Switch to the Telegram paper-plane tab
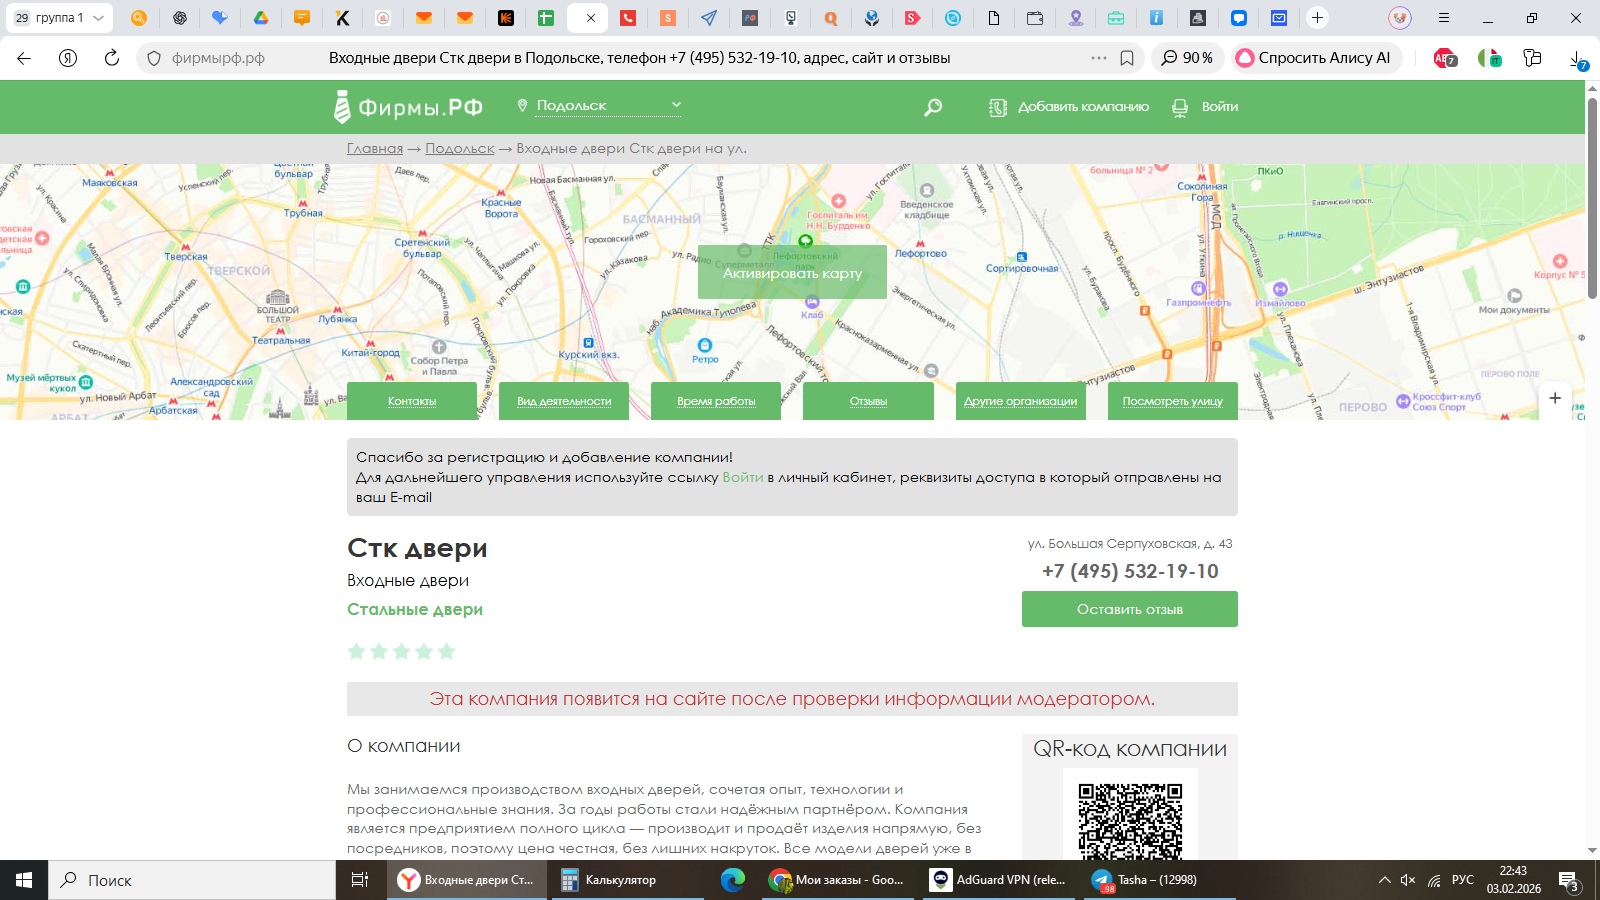 [708, 18]
